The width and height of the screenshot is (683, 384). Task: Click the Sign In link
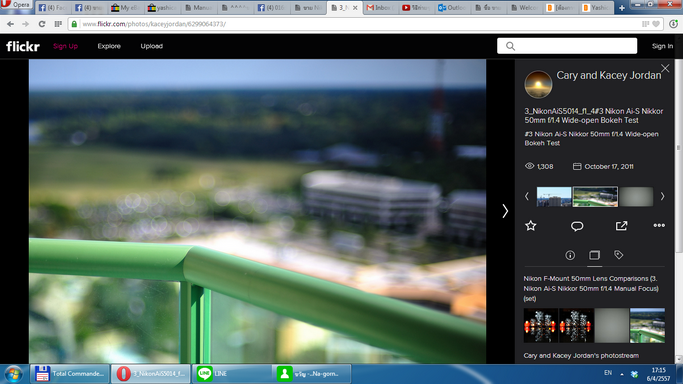662,46
